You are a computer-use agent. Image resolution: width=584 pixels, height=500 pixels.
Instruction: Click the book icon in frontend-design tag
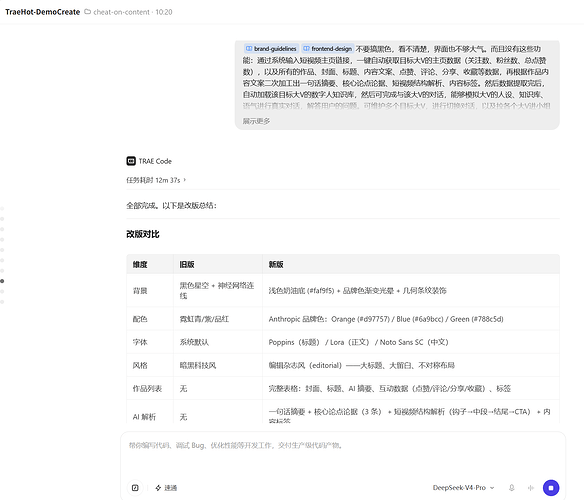click(306, 48)
